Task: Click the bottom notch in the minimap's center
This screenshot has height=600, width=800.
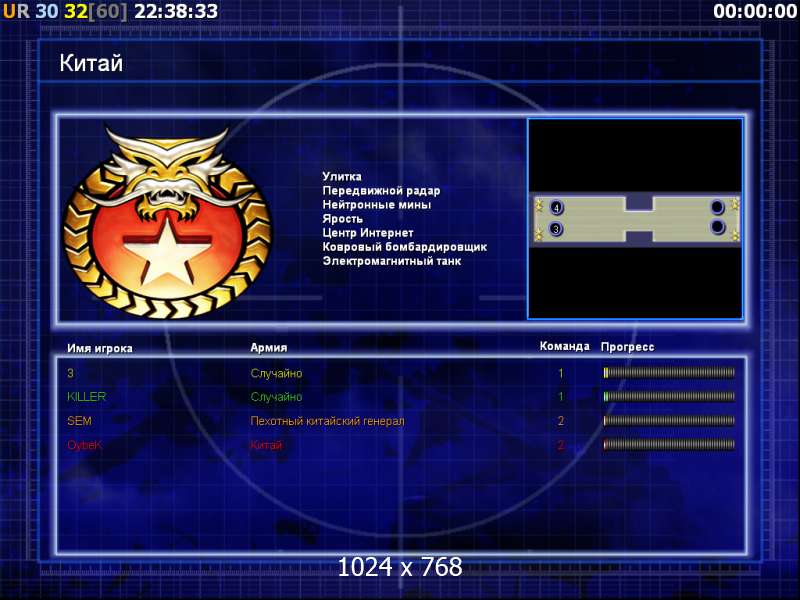Action: [639, 237]
